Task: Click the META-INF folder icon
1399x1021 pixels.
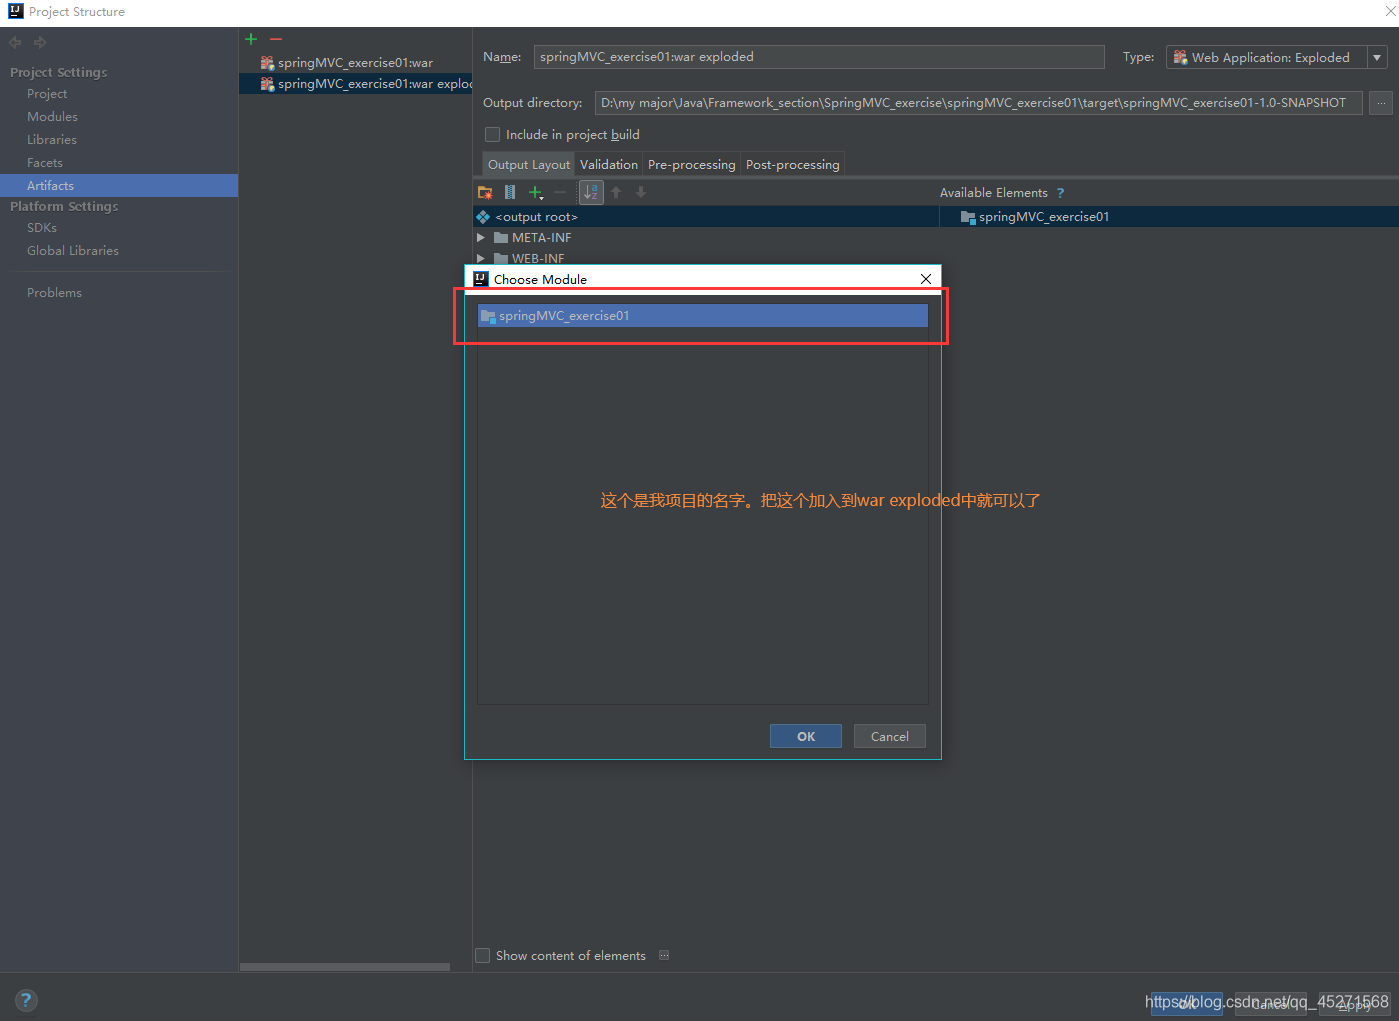Action: pos(501,238)
